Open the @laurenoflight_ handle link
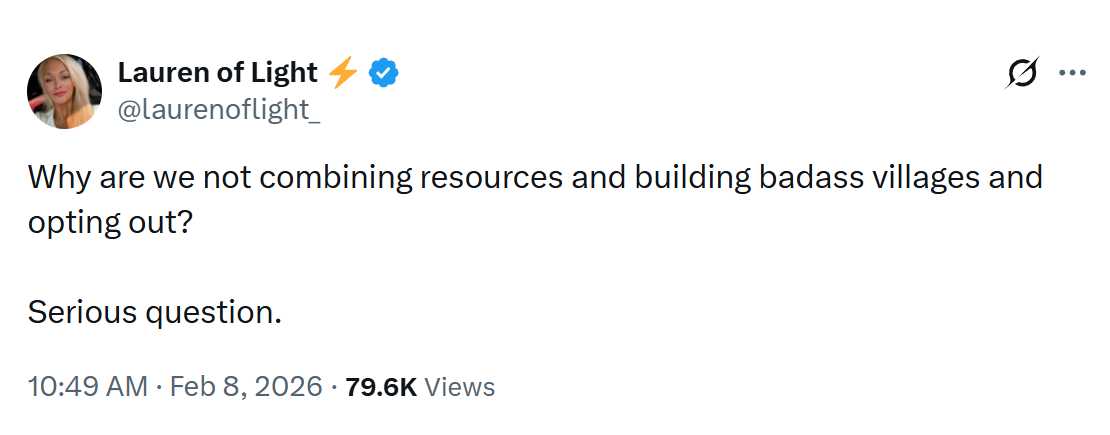This screenshot has width=1110, height=435. click(219, 111)
